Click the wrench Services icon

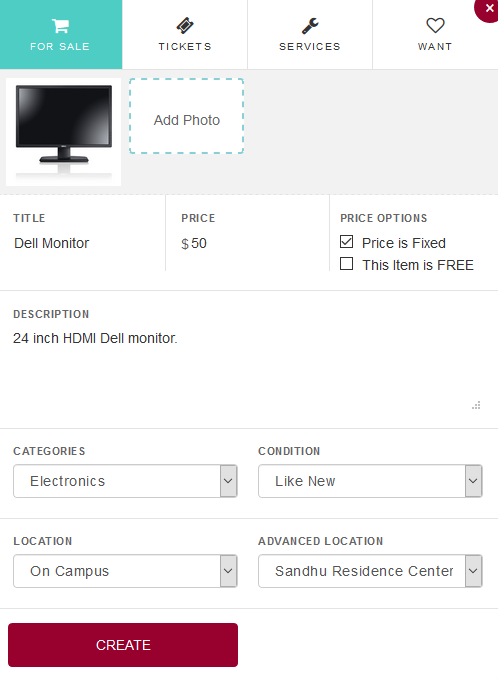310,26
